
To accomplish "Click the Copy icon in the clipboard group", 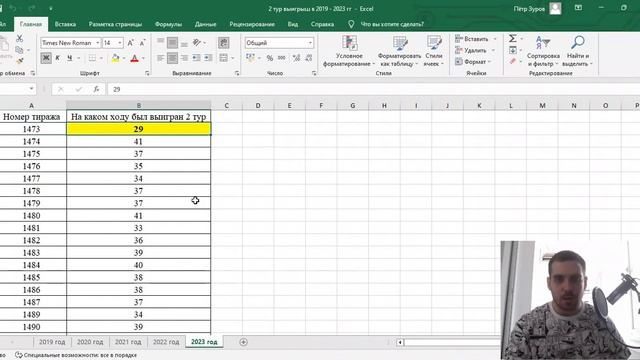I will (x=19, y=50).
